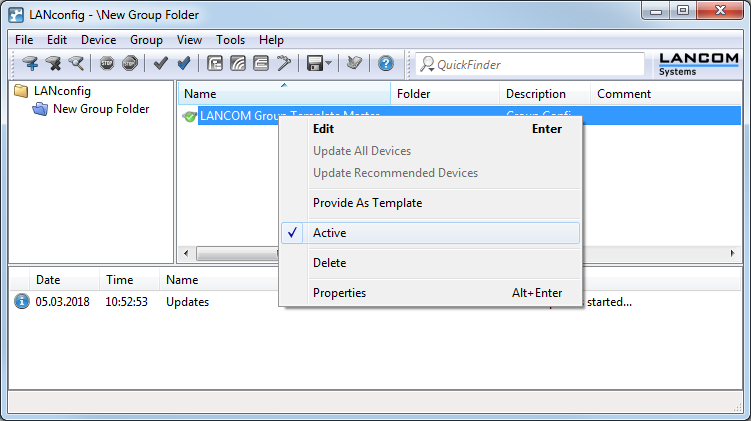Click the device list horizontal scrollbar left arrow
The image size is (751, 421).
tap(185, 254)
